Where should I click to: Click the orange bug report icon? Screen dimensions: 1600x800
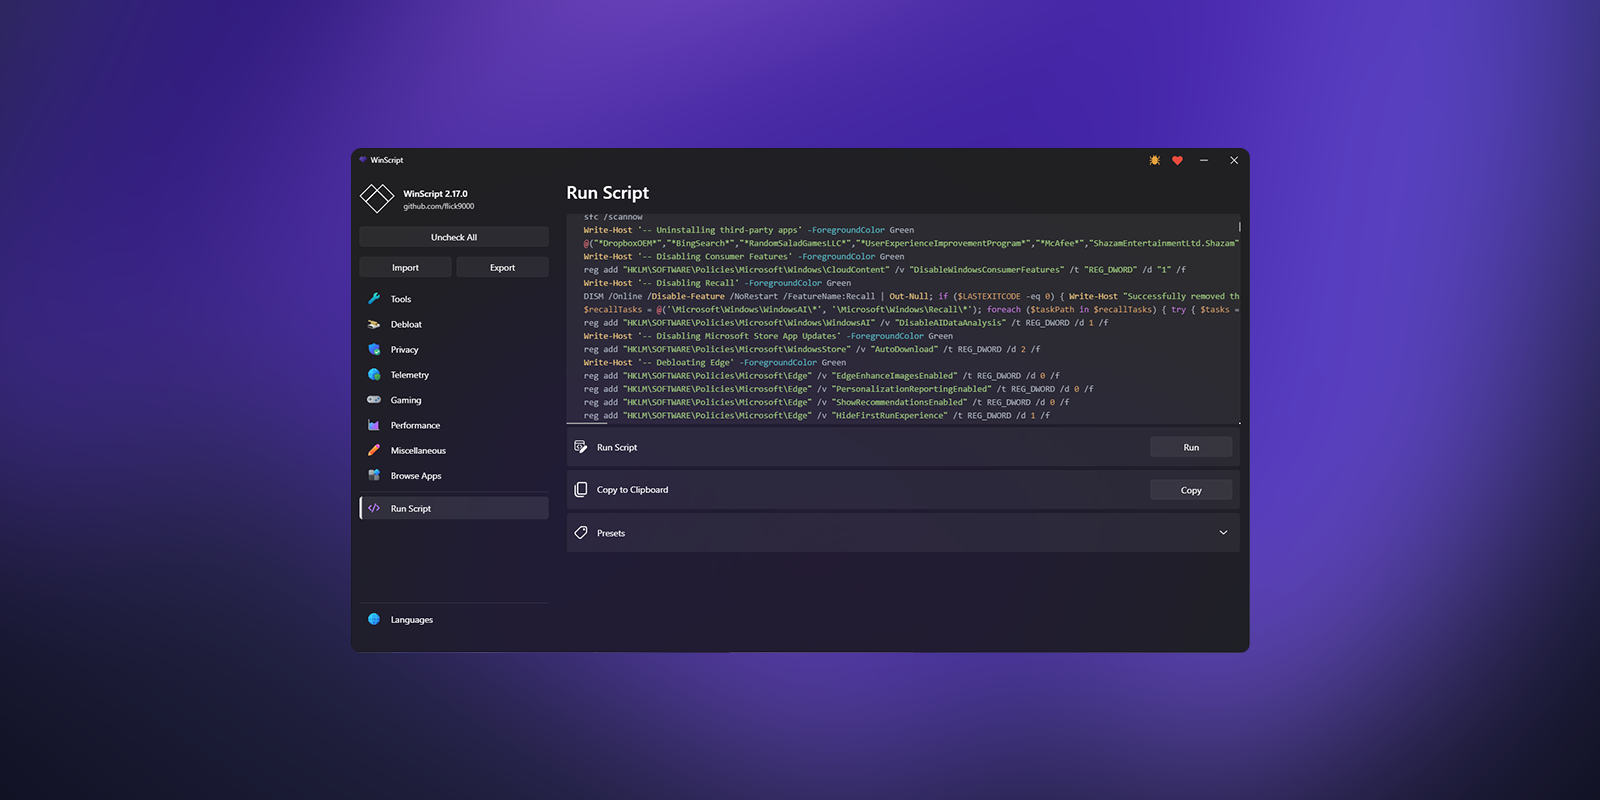coord(1155,160)
